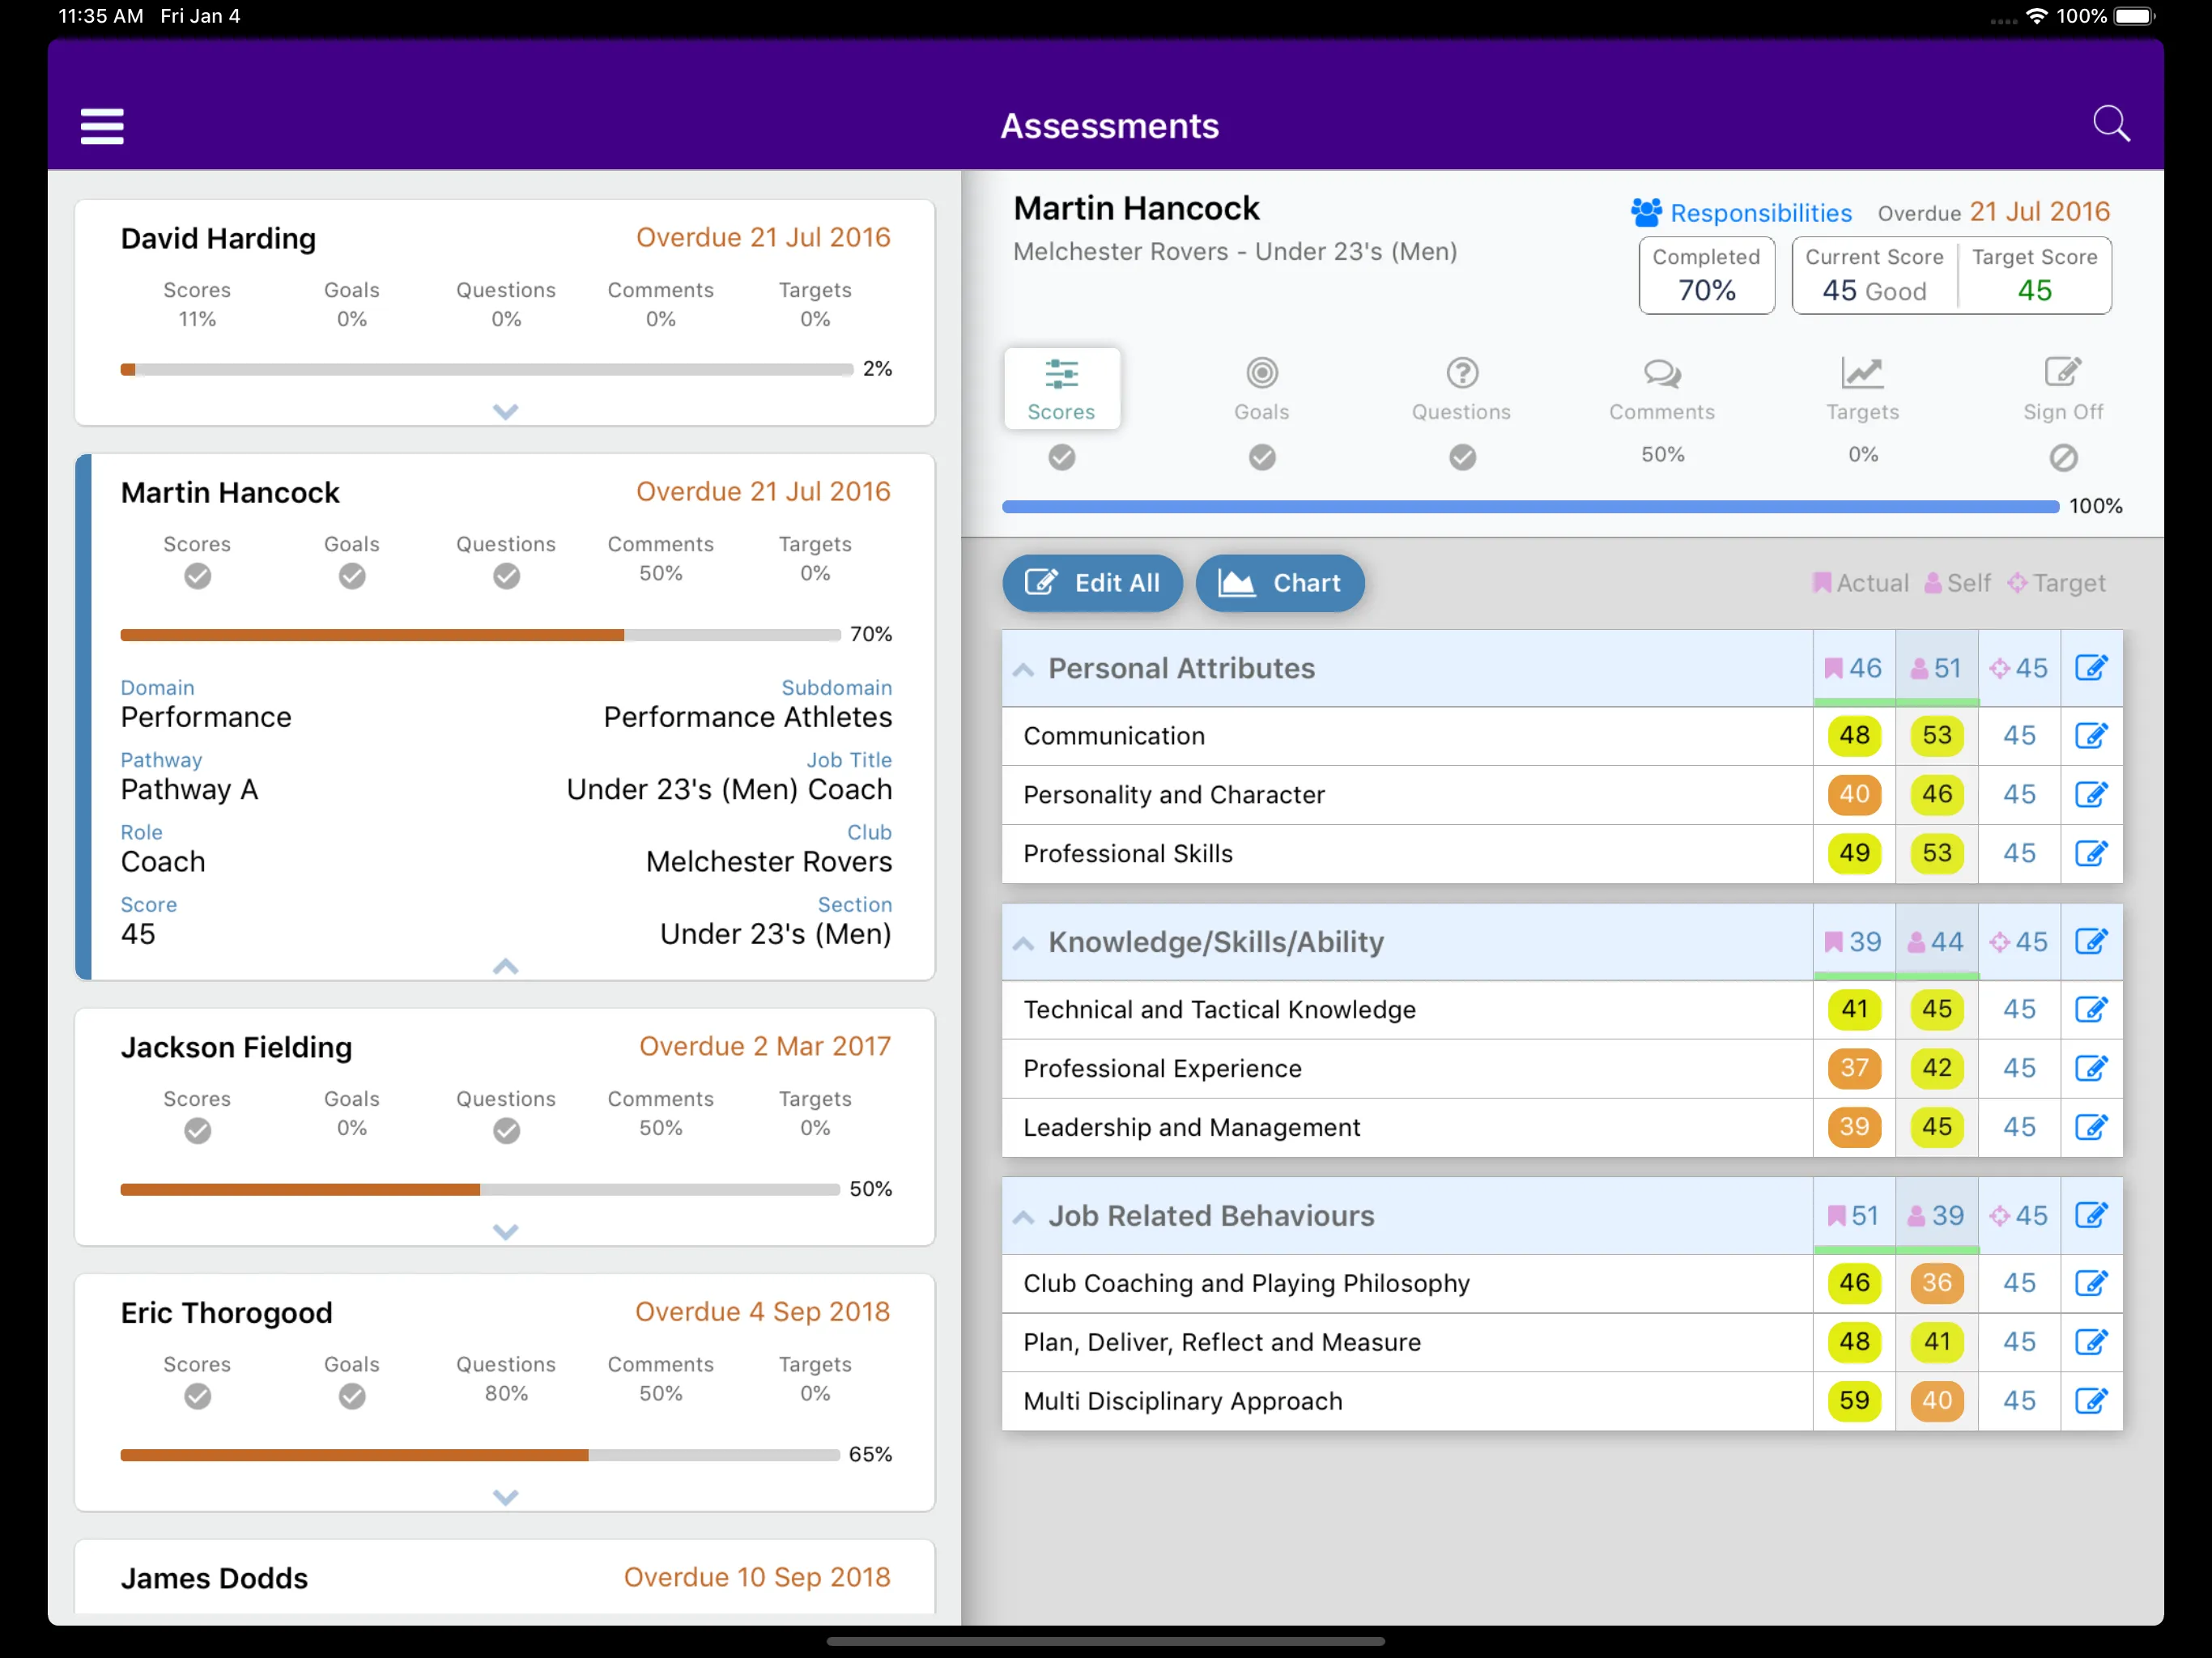Open the Questions tab
This screenshot has width=2212, height=1658.
[1462, 389]
